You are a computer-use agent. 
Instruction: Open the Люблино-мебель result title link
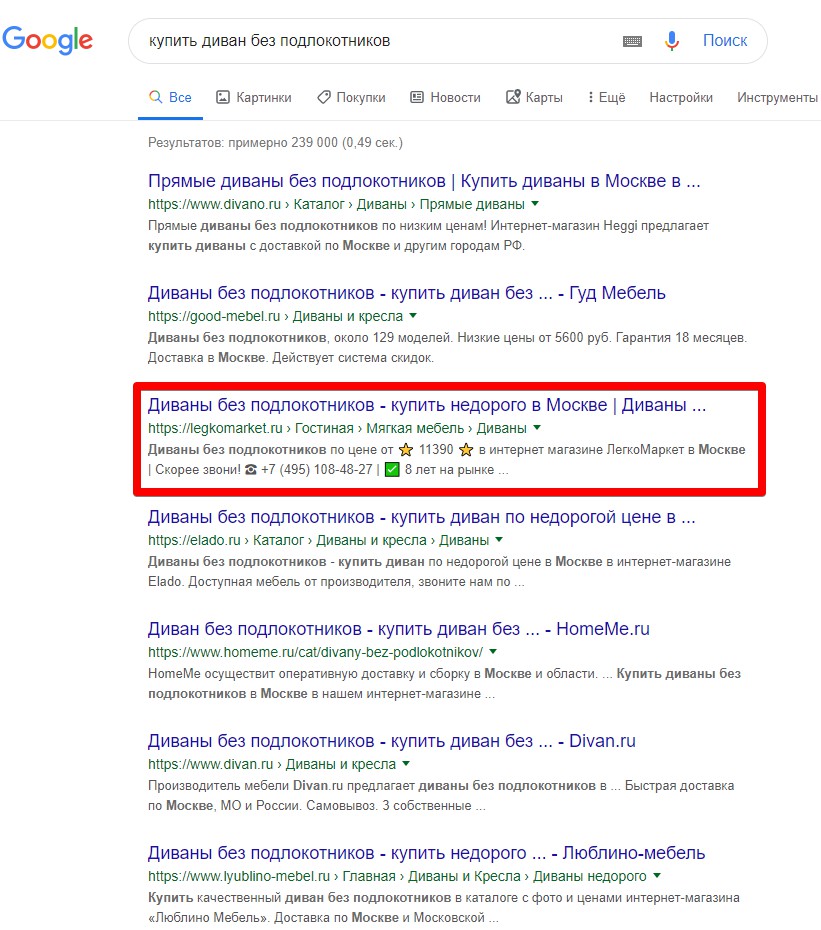(426, 853)
